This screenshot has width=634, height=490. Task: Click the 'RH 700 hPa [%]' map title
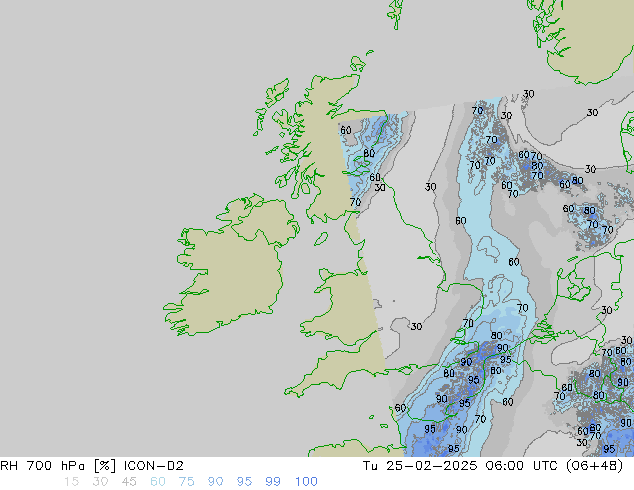point(58,466)
